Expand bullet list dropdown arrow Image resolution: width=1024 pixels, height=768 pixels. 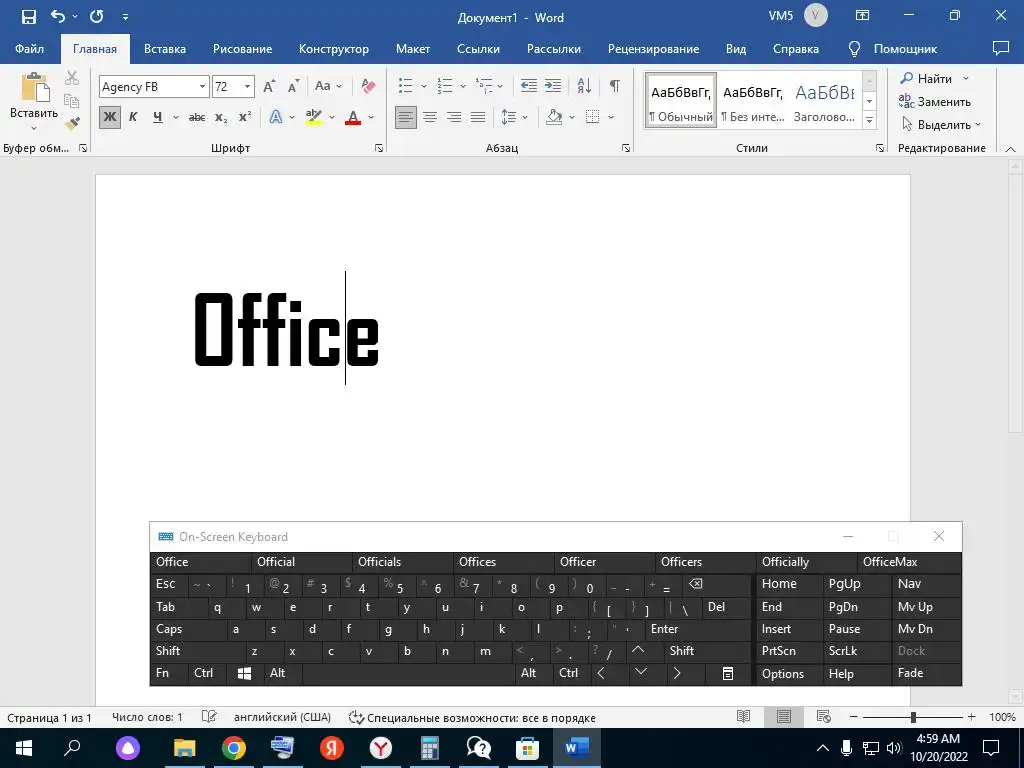point(423,86)
